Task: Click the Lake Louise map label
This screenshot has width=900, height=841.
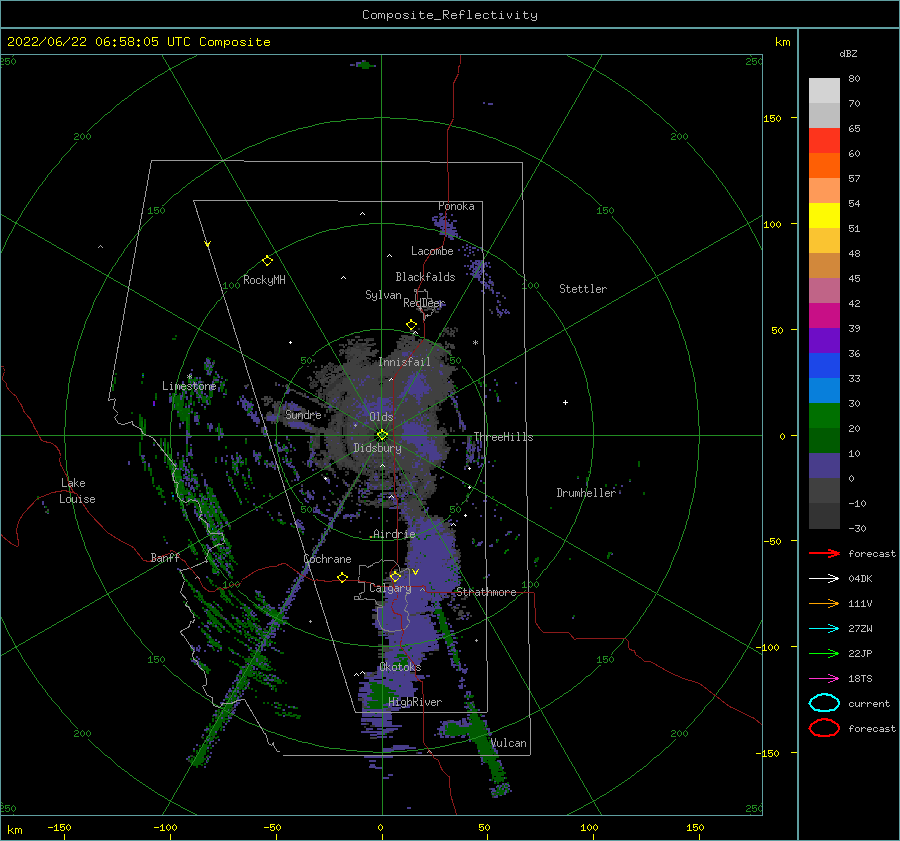Action: [x=77, y=491]
